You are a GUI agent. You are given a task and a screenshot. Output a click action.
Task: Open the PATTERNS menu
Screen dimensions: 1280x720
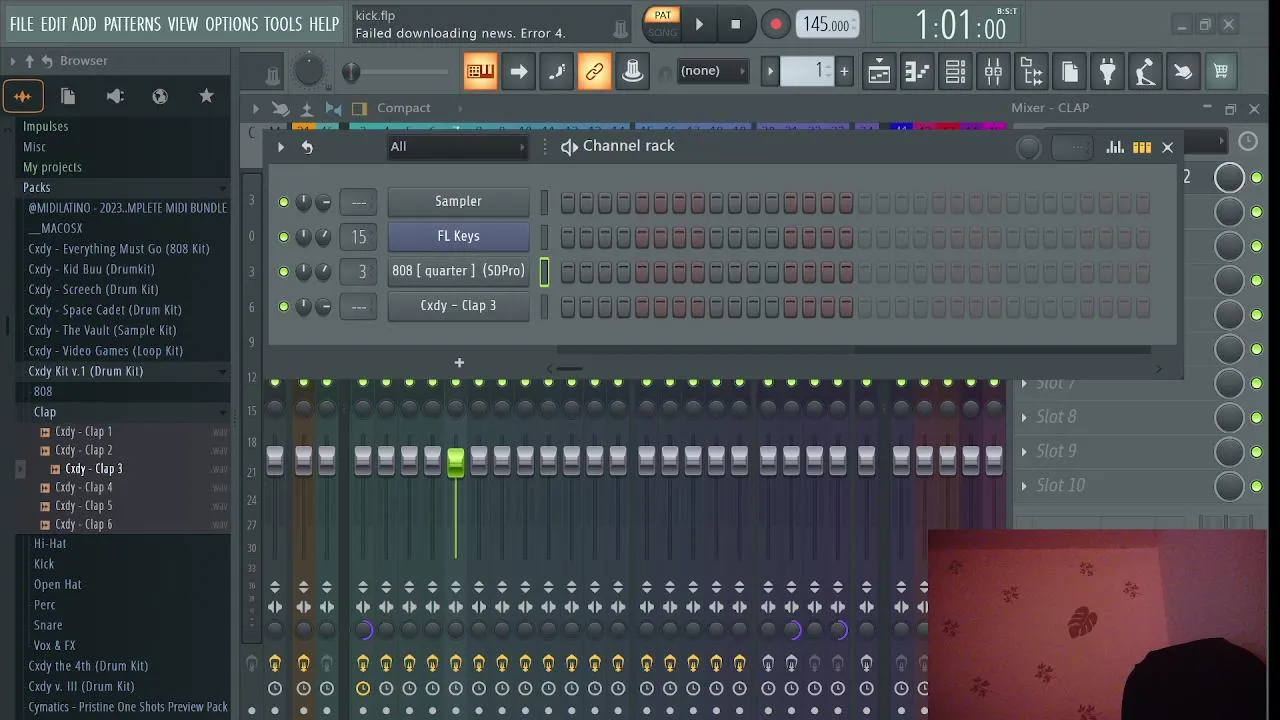pyautogui.click(x=132, y=24)
